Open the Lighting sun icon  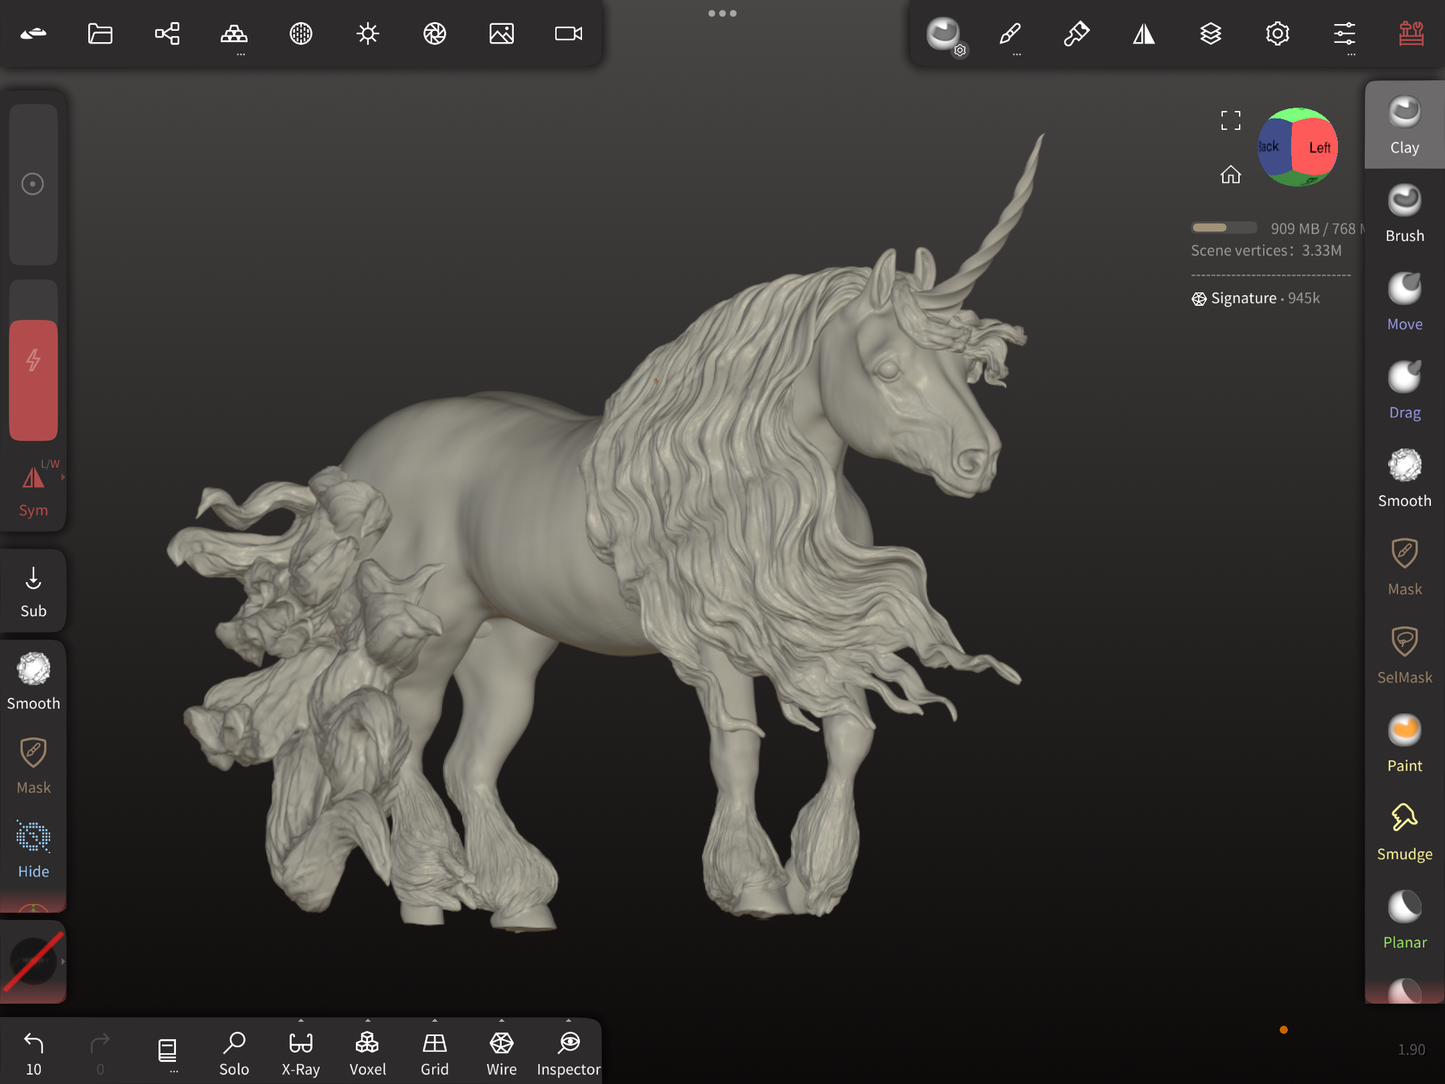[368, 34]
